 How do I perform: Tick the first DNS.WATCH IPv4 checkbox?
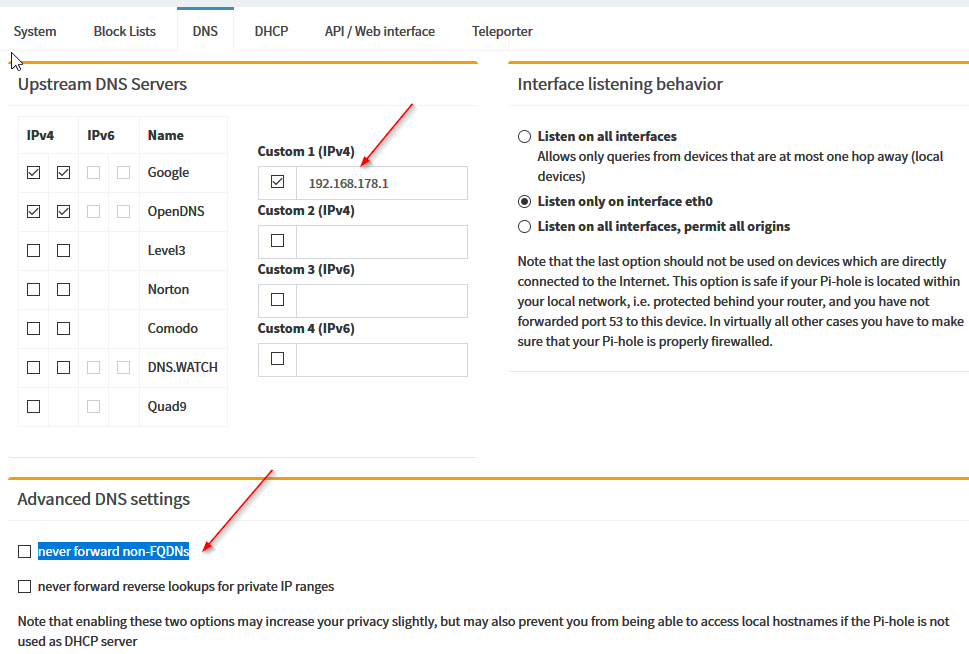click(34, 368)
